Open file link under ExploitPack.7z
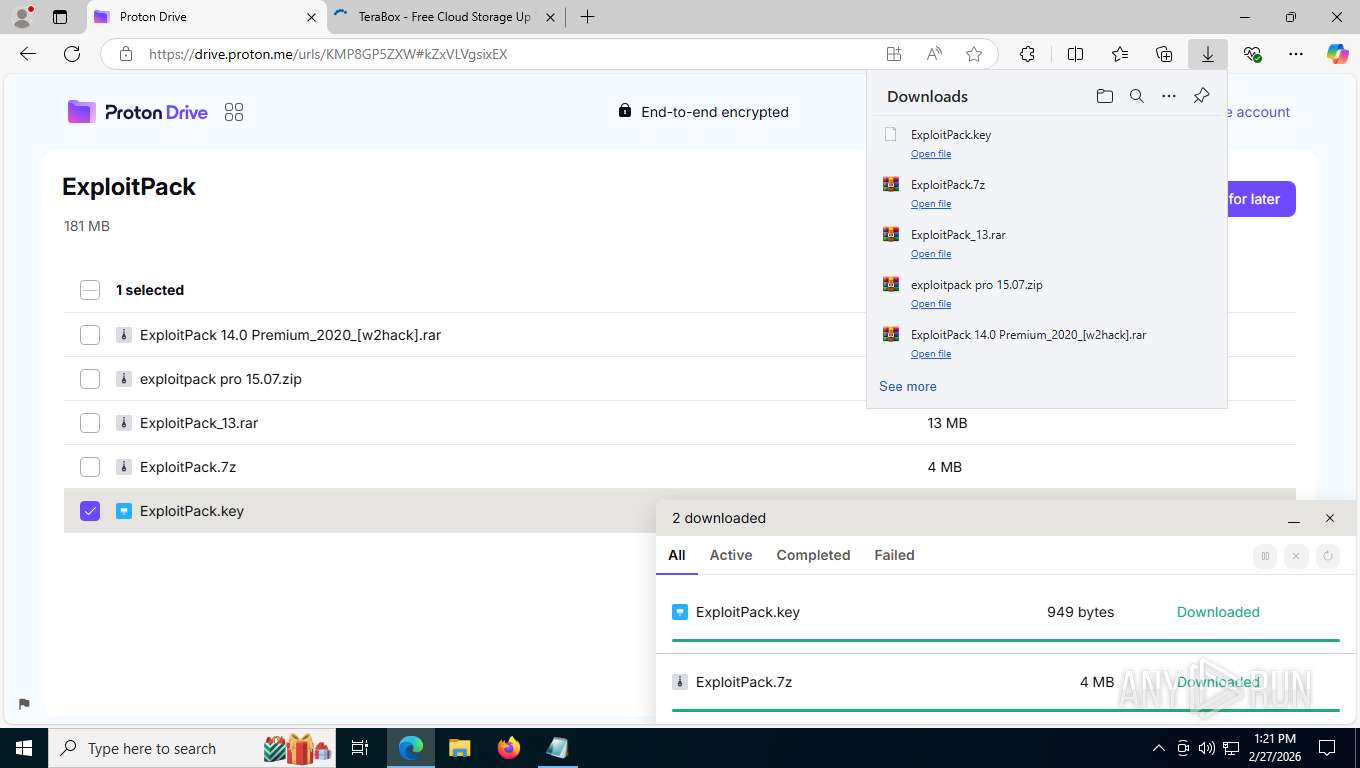The height and width of the screenshot is (768, 1360). (931, 204)
